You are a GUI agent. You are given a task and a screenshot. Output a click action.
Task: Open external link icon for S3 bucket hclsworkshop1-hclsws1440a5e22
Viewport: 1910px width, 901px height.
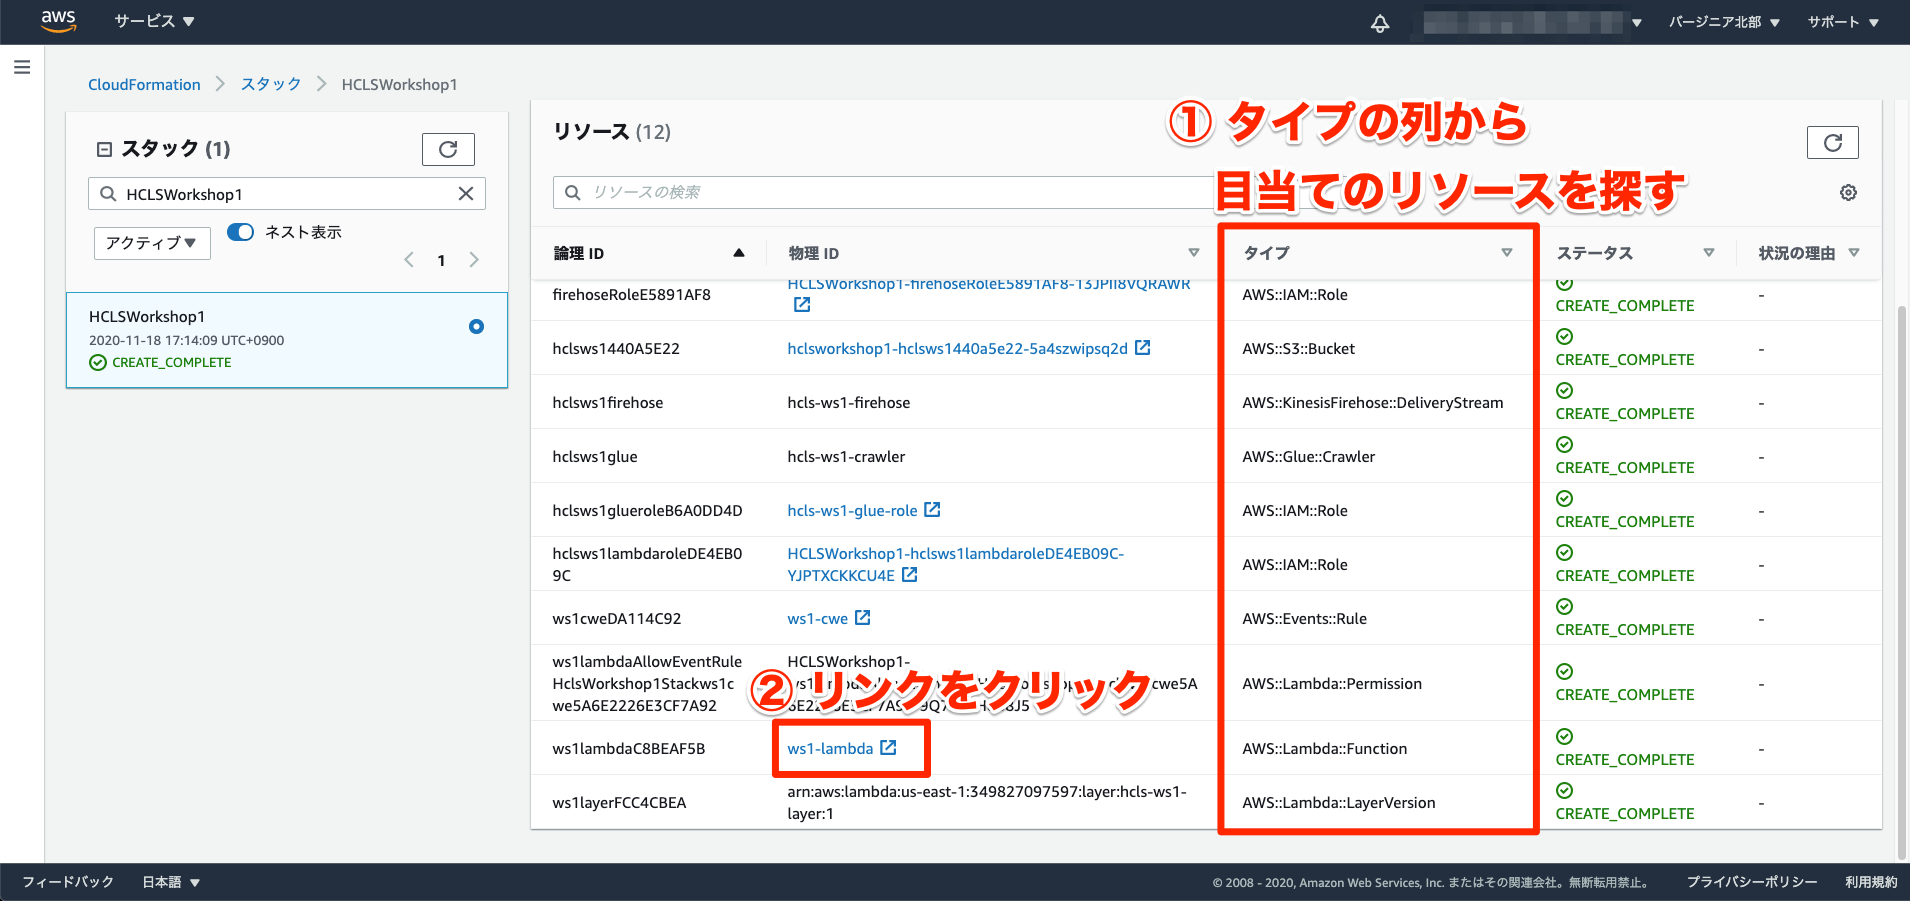(1143, 348)
